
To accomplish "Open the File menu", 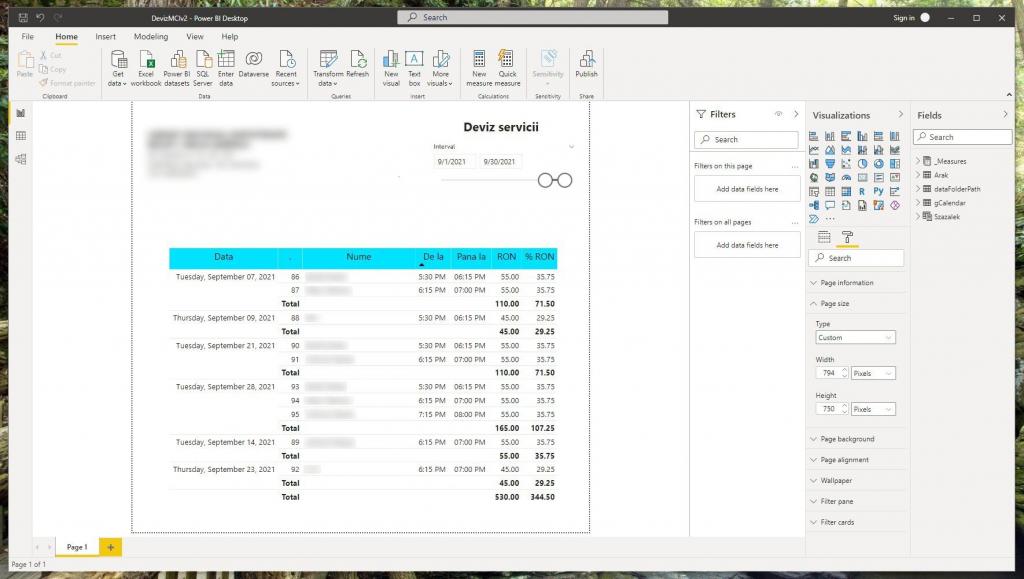I will [29, 37].
